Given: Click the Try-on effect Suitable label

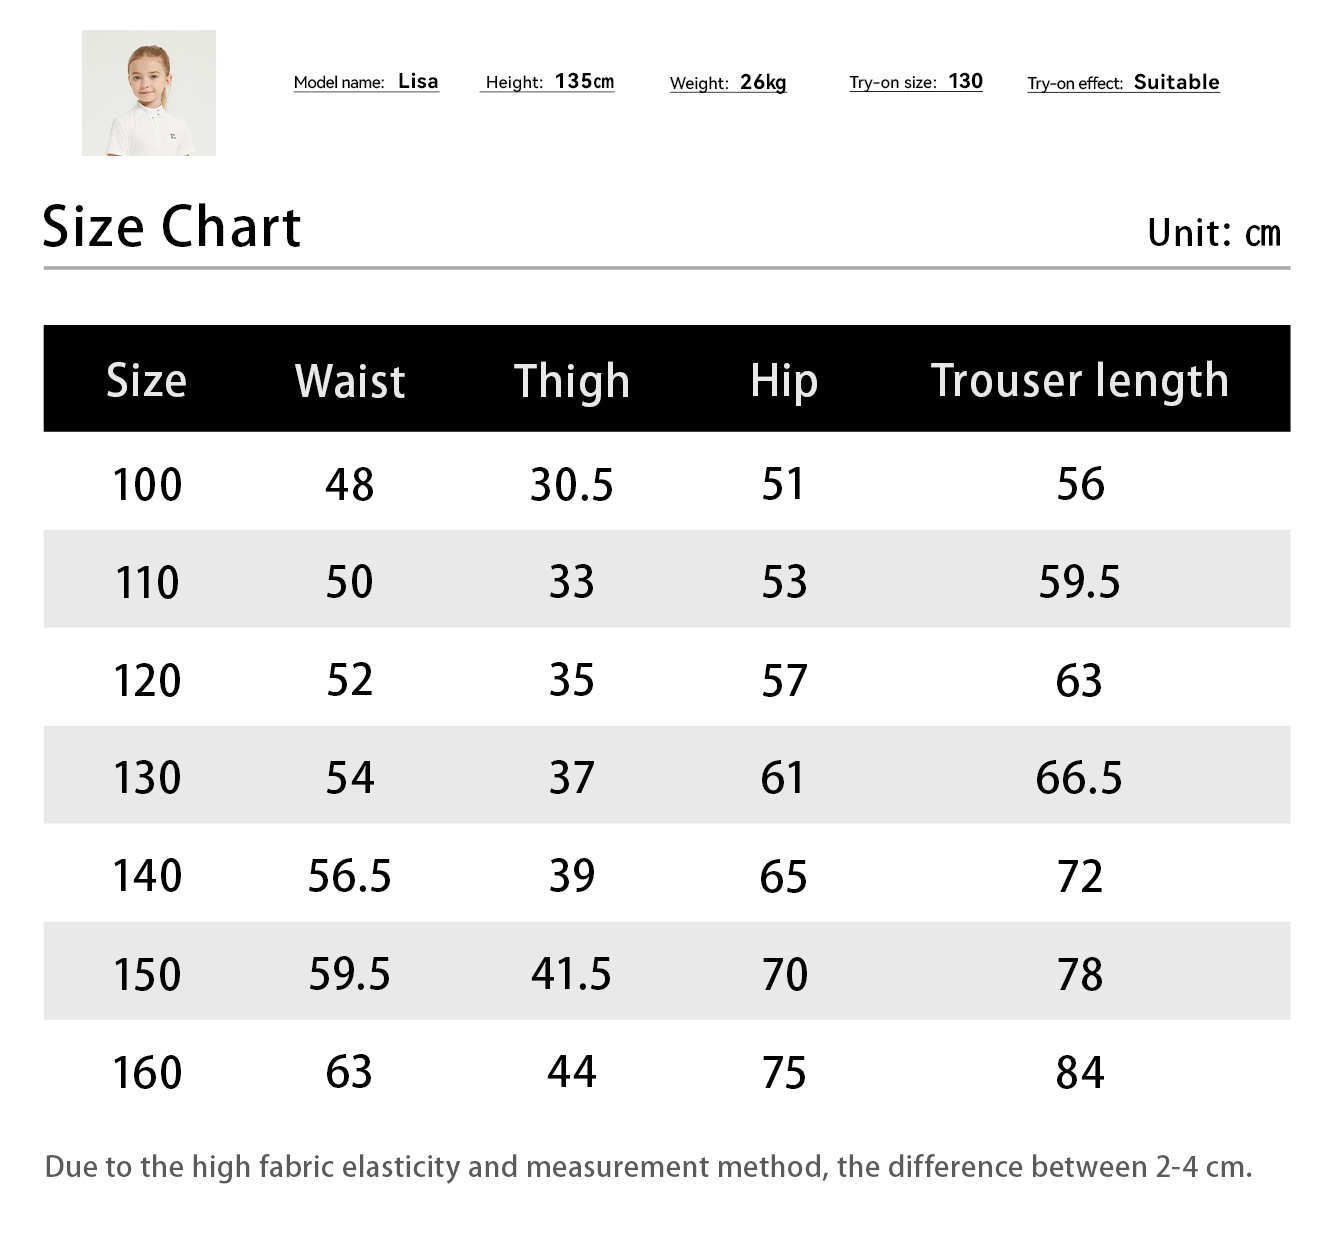Looking at the screenshot, I should click(x=1123, y=83).
